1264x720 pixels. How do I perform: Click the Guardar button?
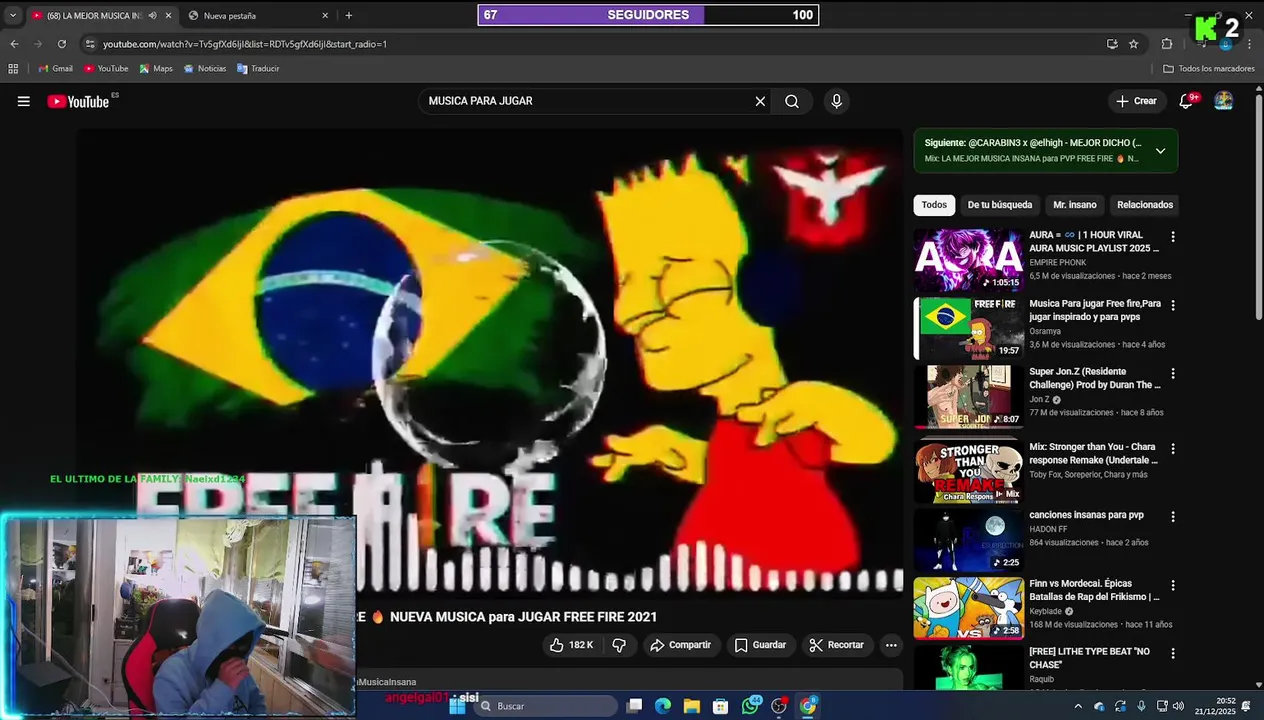(760, 645)
